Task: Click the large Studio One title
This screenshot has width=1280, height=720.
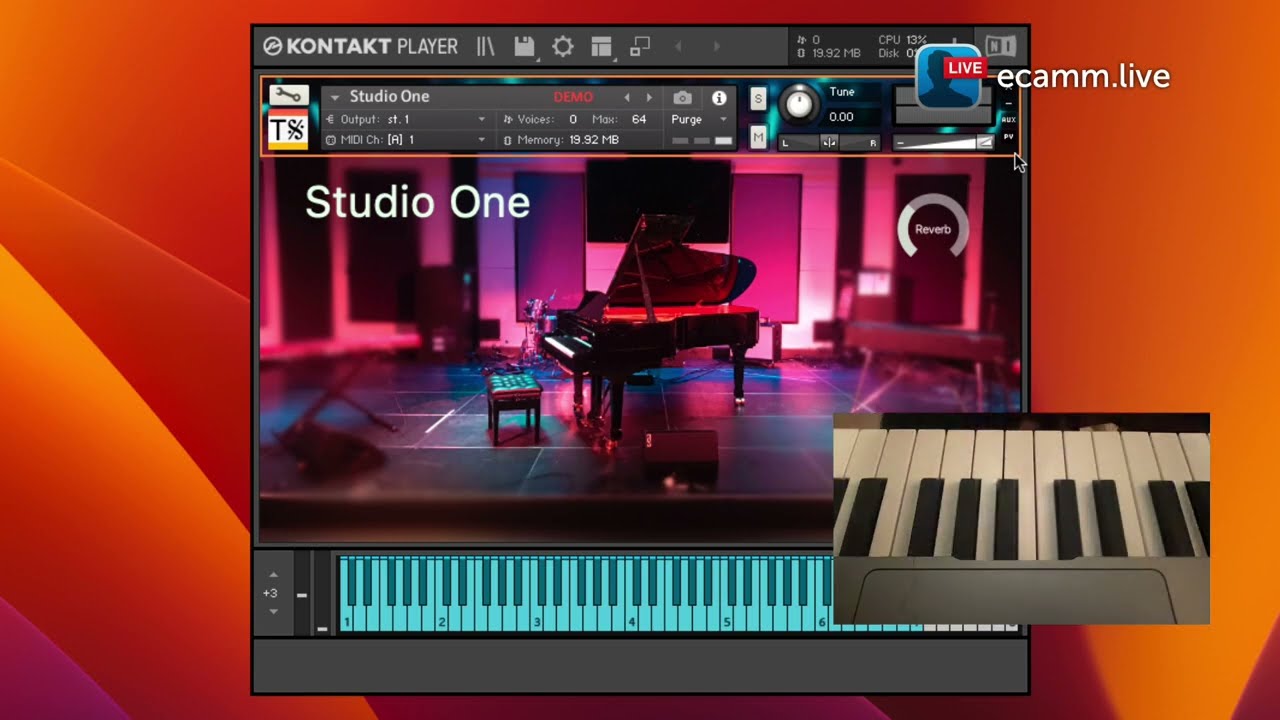Action: point(417,202)
